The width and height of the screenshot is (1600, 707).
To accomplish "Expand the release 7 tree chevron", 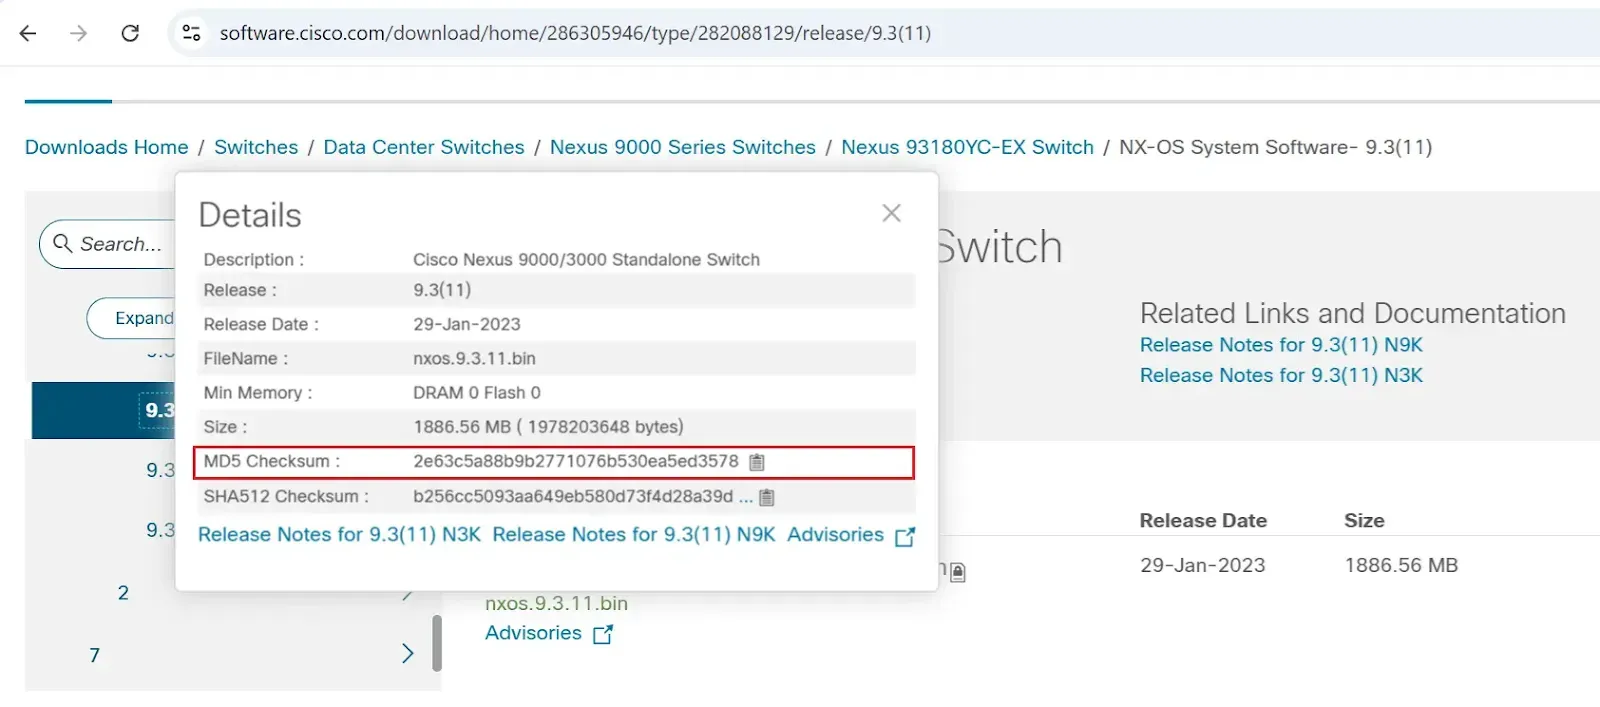I will click(407, 654).
